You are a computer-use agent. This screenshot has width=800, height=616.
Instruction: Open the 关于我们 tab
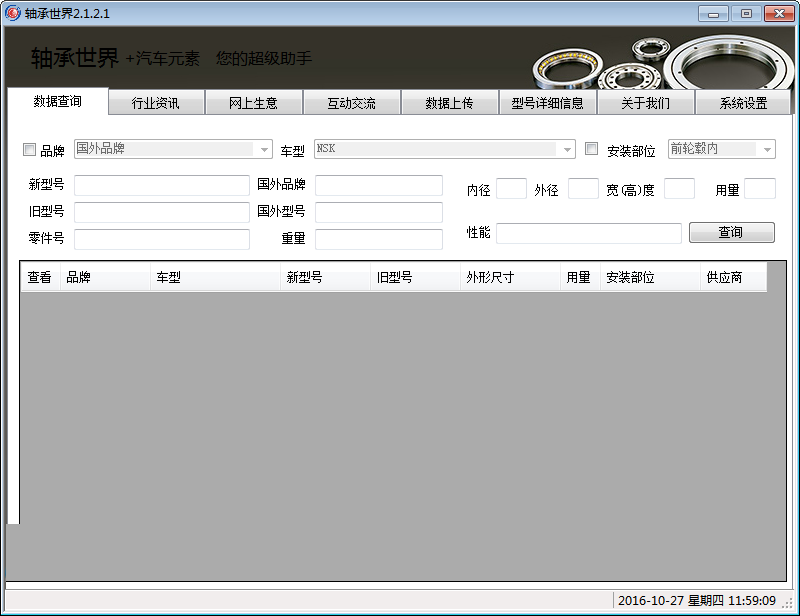[x=645, y=103]
